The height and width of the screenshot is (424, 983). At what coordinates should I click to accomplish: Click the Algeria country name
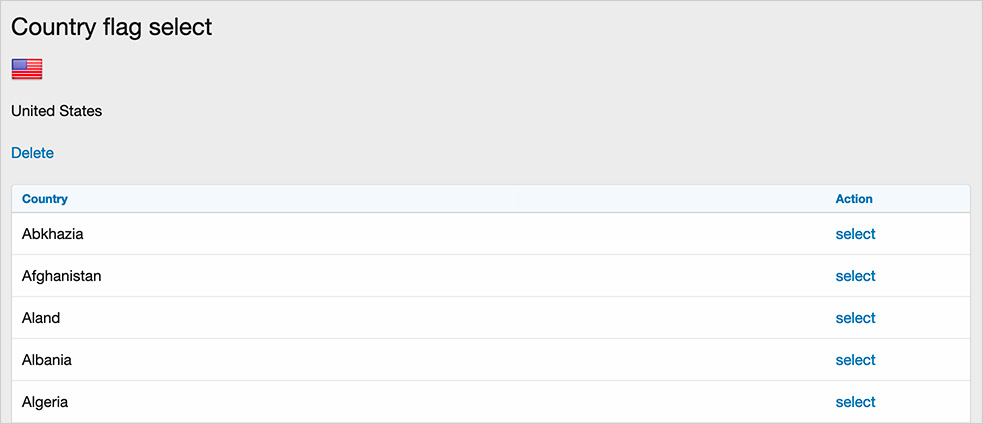45,402
